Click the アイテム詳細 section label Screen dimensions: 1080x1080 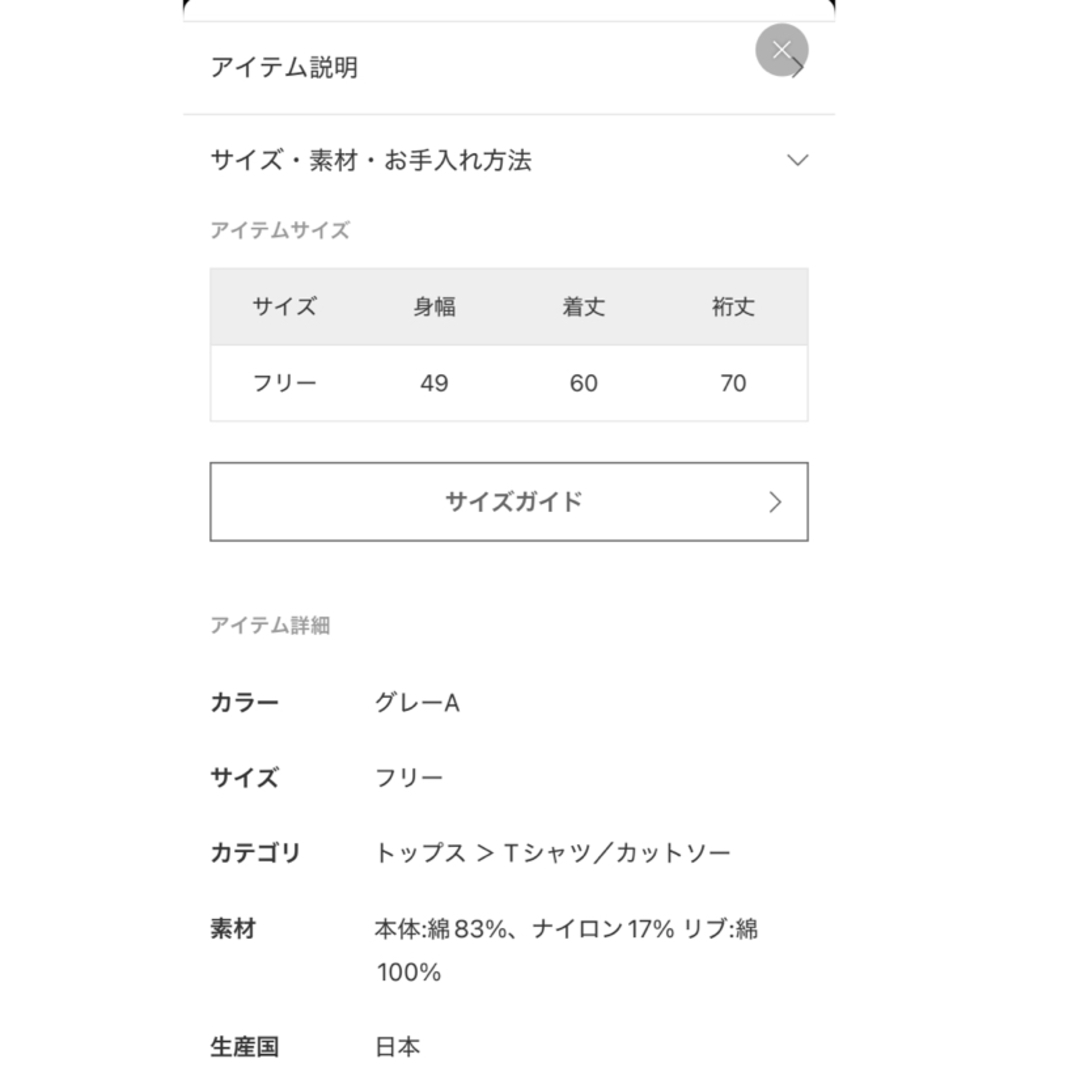click(270, 625)
